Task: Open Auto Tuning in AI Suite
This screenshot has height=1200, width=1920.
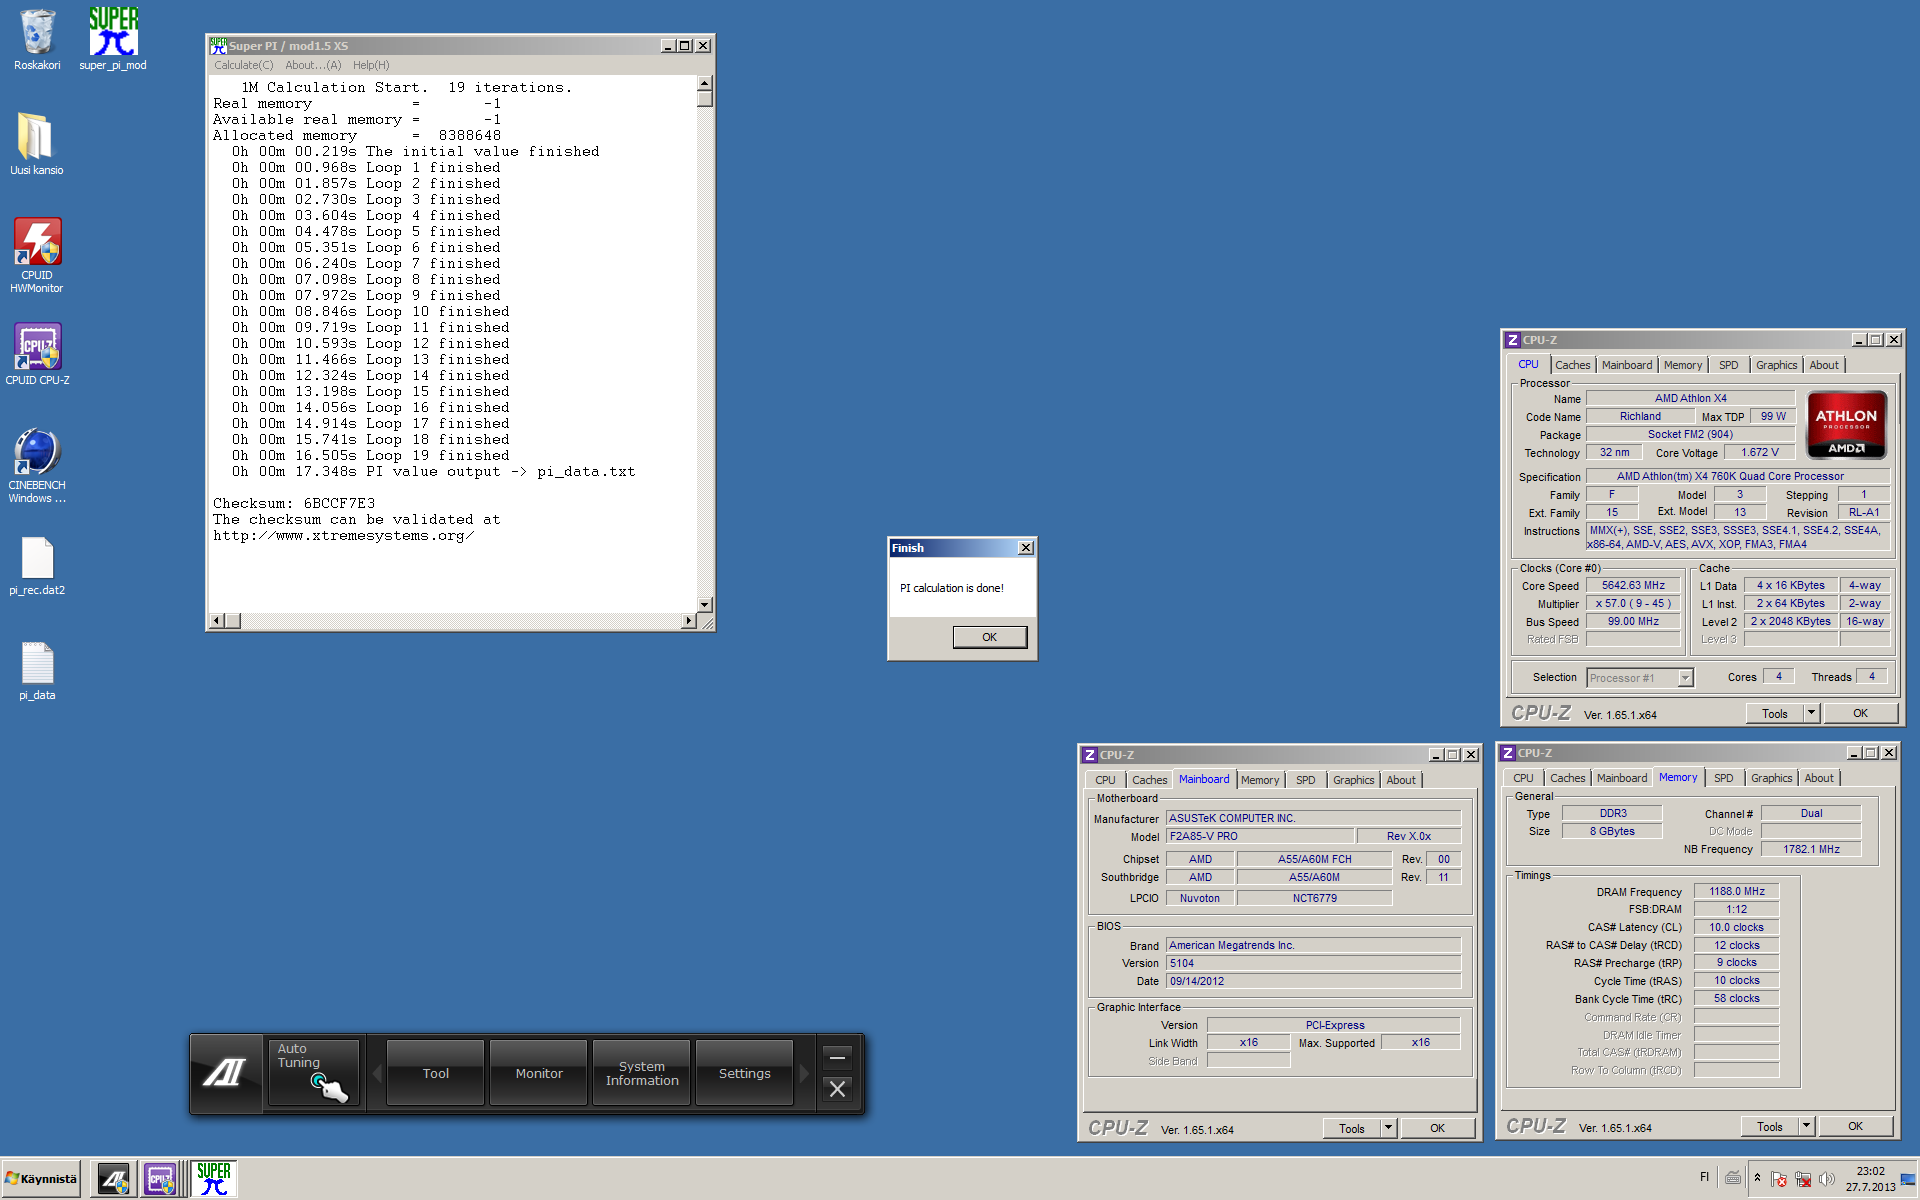Action: [x=313, y=1073]
